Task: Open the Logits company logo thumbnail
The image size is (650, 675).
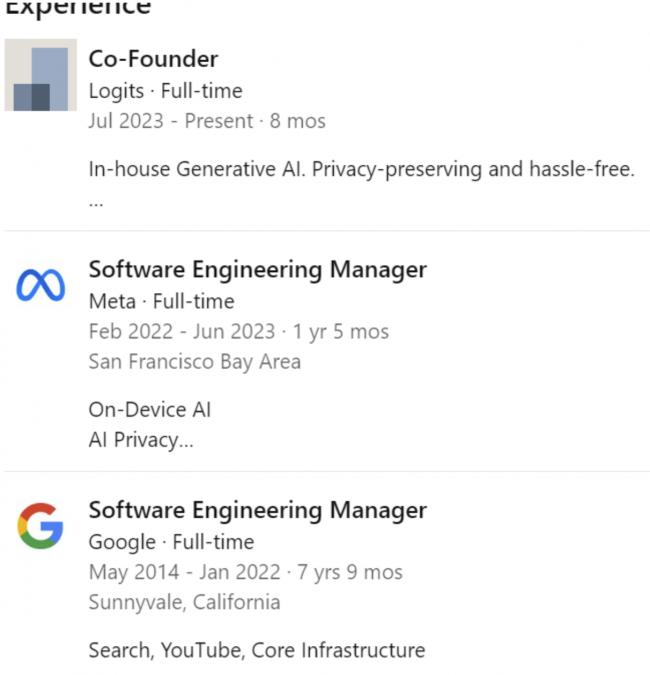Action: pyautogui.click(x=41, y=75)
